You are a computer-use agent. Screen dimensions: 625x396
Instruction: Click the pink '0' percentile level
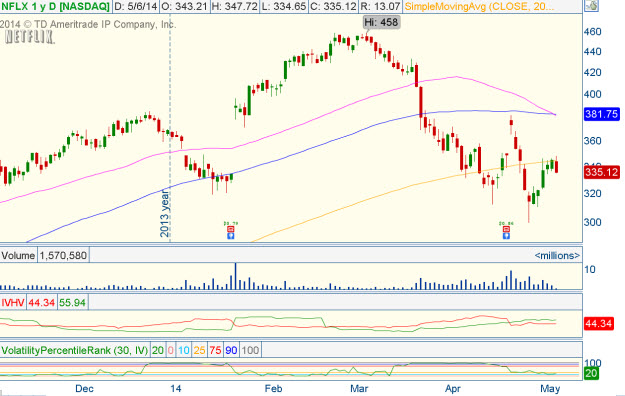coord(171,350)
